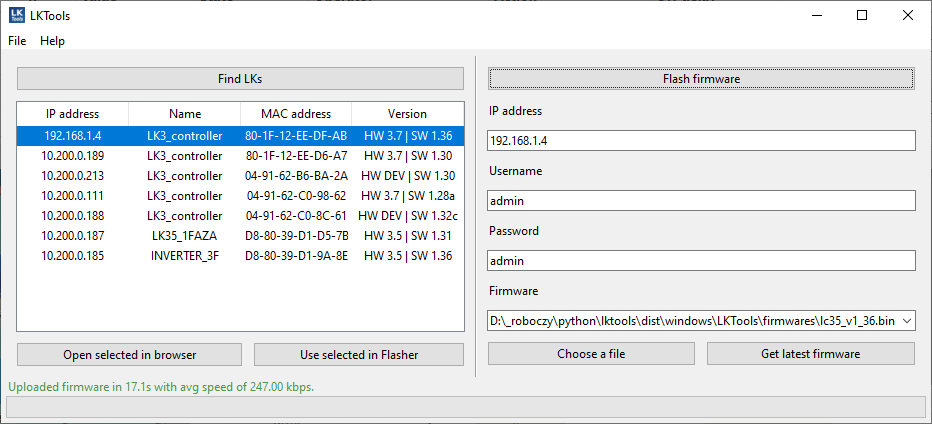932x424 pixels.
Task: Focus the IP address input field
Action: [701, 141]
